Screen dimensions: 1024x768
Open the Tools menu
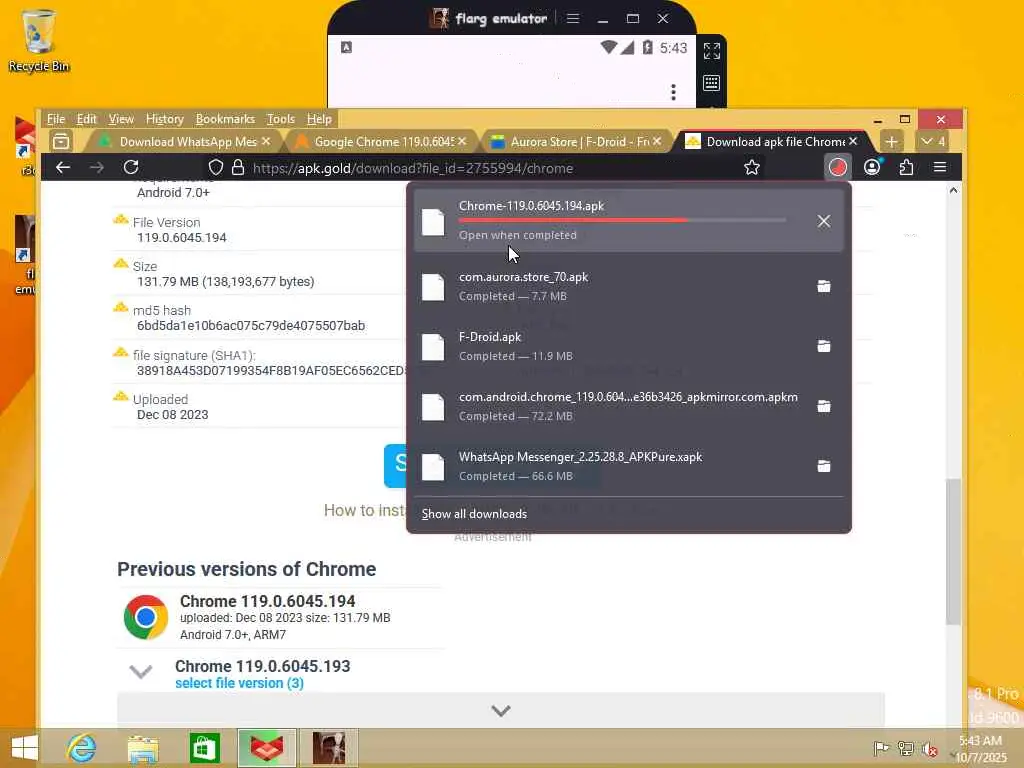[281, 119]
